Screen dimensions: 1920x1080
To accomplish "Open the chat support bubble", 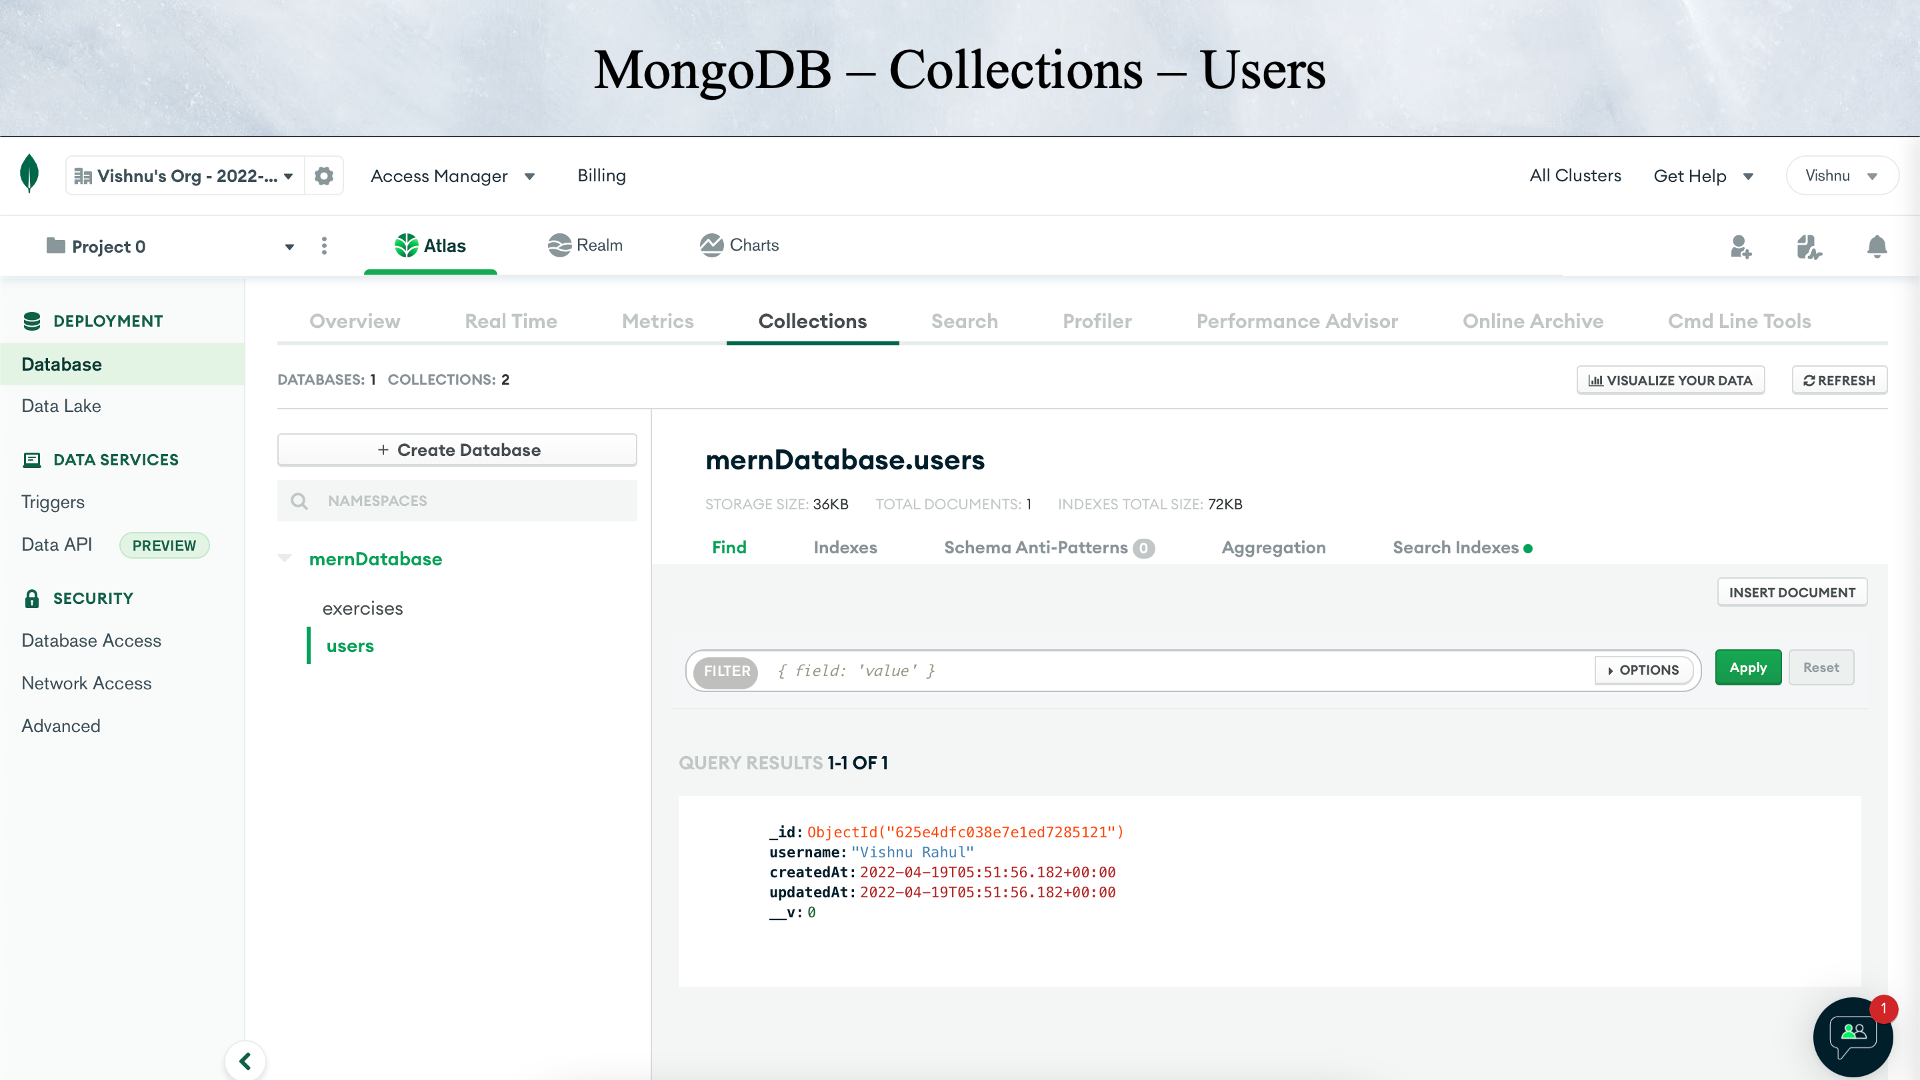I will [1852, 1037].
